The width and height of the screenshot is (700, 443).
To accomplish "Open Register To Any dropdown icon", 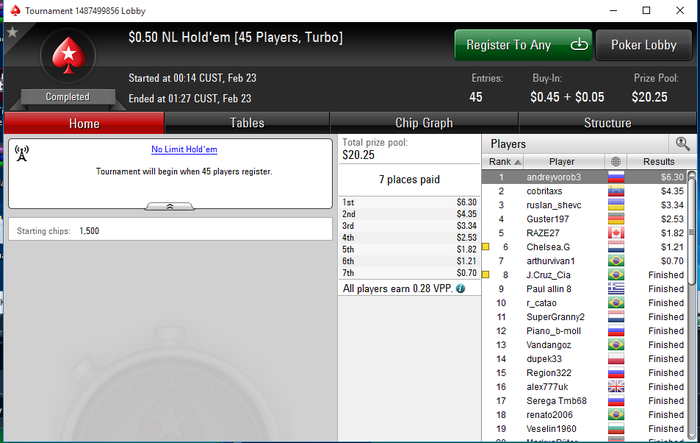I will pyautogui.click(x=579, y=45).
